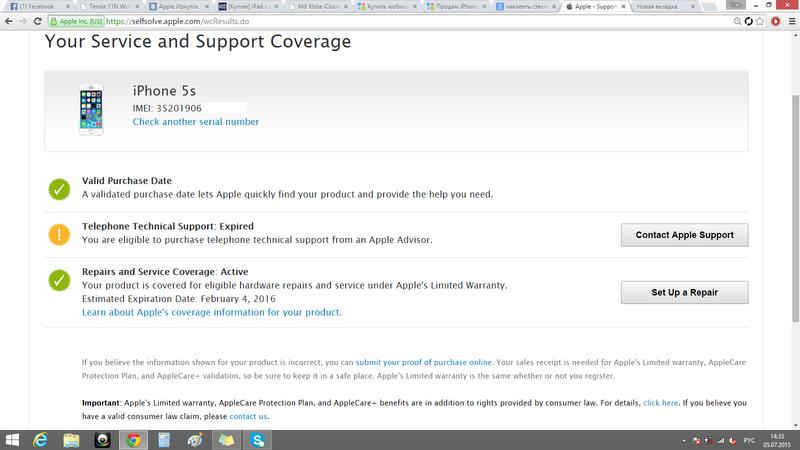The width and height of the screenshot is (800, 450).
Task: Click the iPhone 5s product image
Action: pyautogui.click(x=91, y=109)
